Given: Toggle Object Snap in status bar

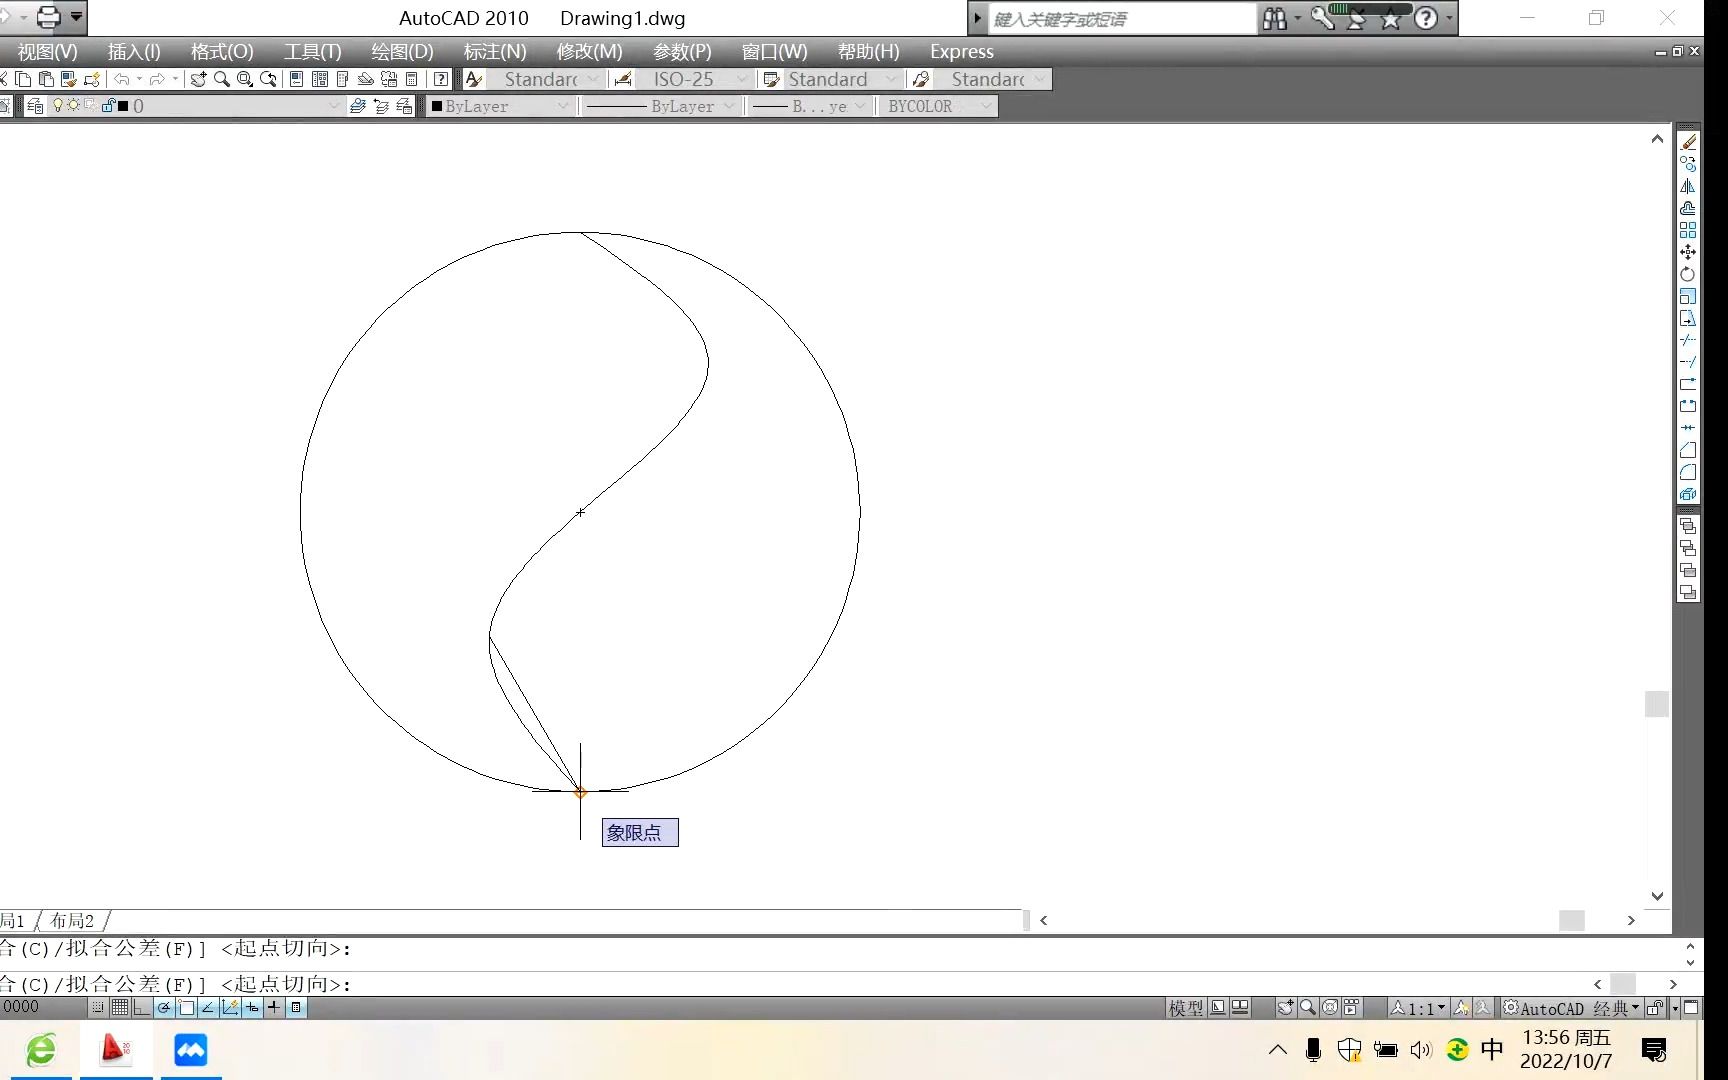Looking at the screenshot, I should (x=186, y=1008).
